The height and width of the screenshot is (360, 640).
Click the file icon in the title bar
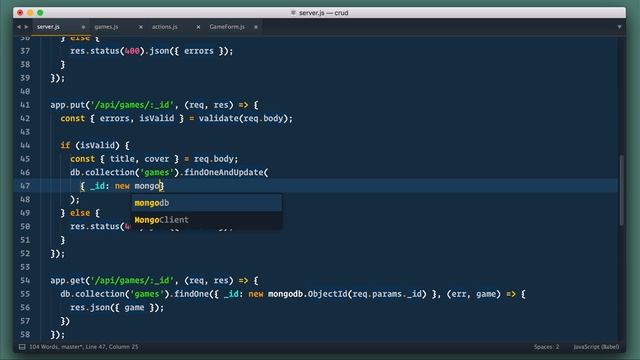[x=293, y=13]
